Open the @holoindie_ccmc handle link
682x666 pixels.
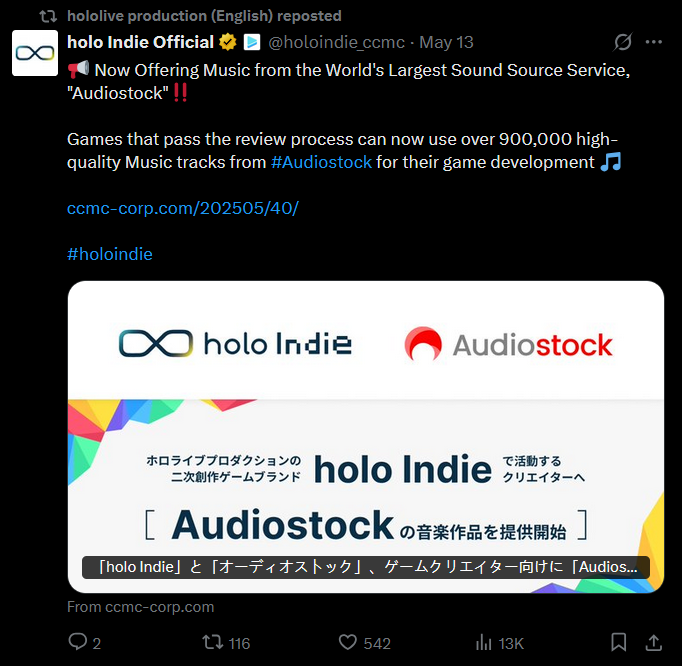(337, 42)
